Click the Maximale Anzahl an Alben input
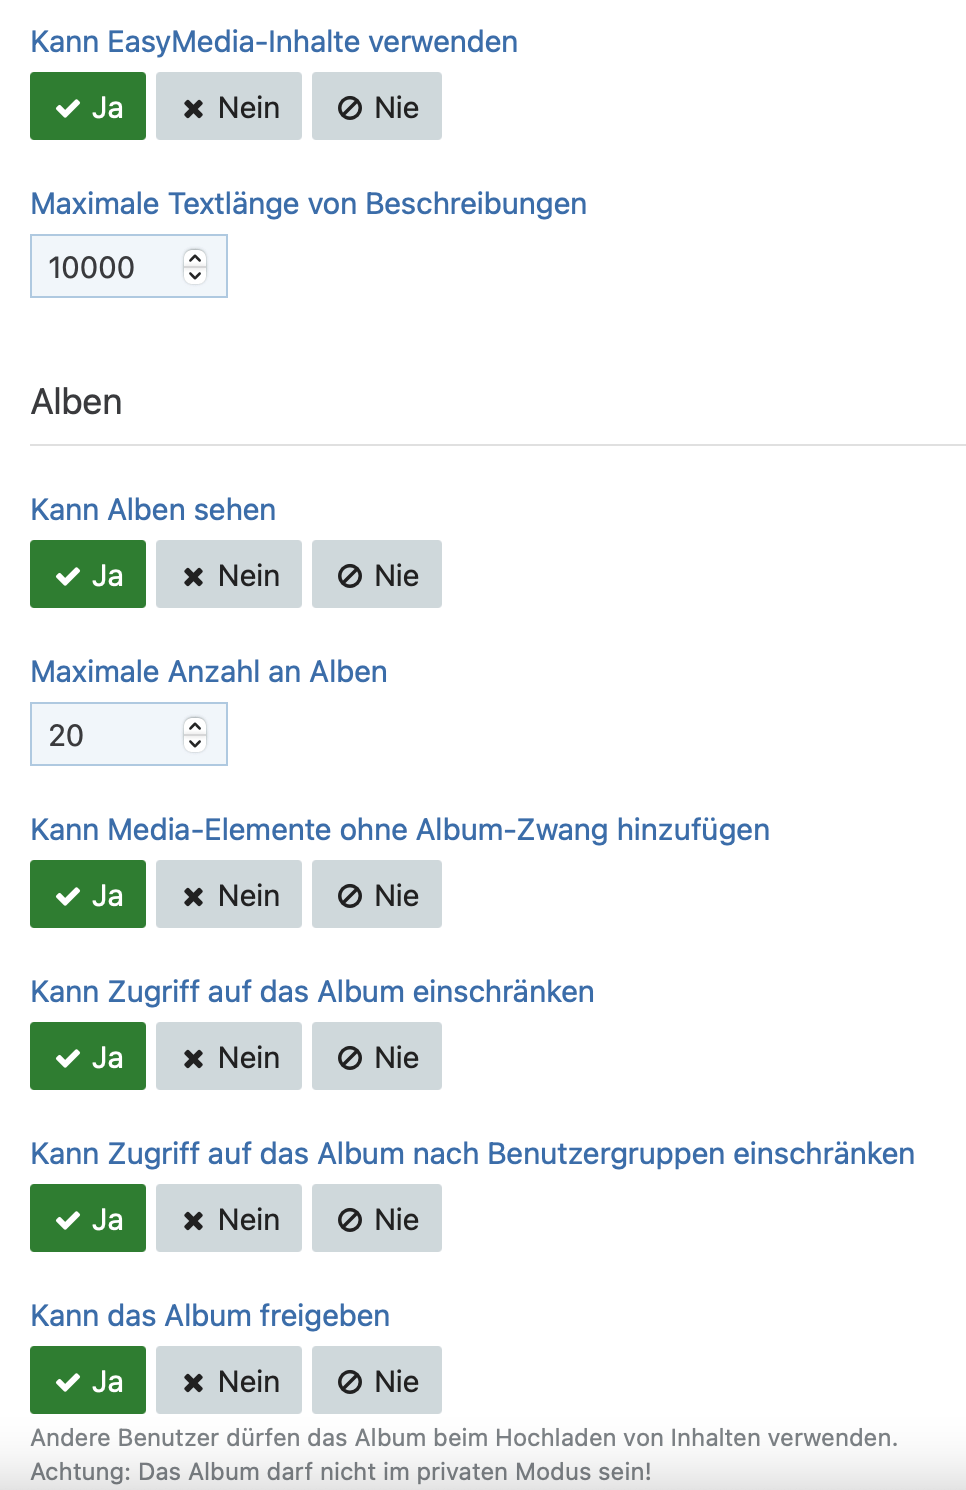 pyautogui.click(x=129, y=734)
